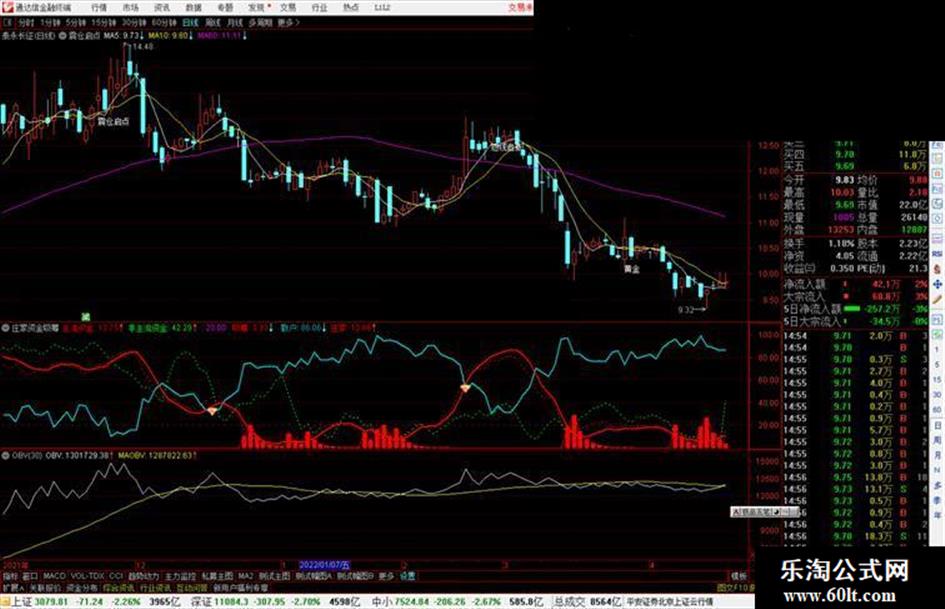Click the 日 daily shortcut in right sidebar
The width and height of the screenshot is (945, 609).
938,425
